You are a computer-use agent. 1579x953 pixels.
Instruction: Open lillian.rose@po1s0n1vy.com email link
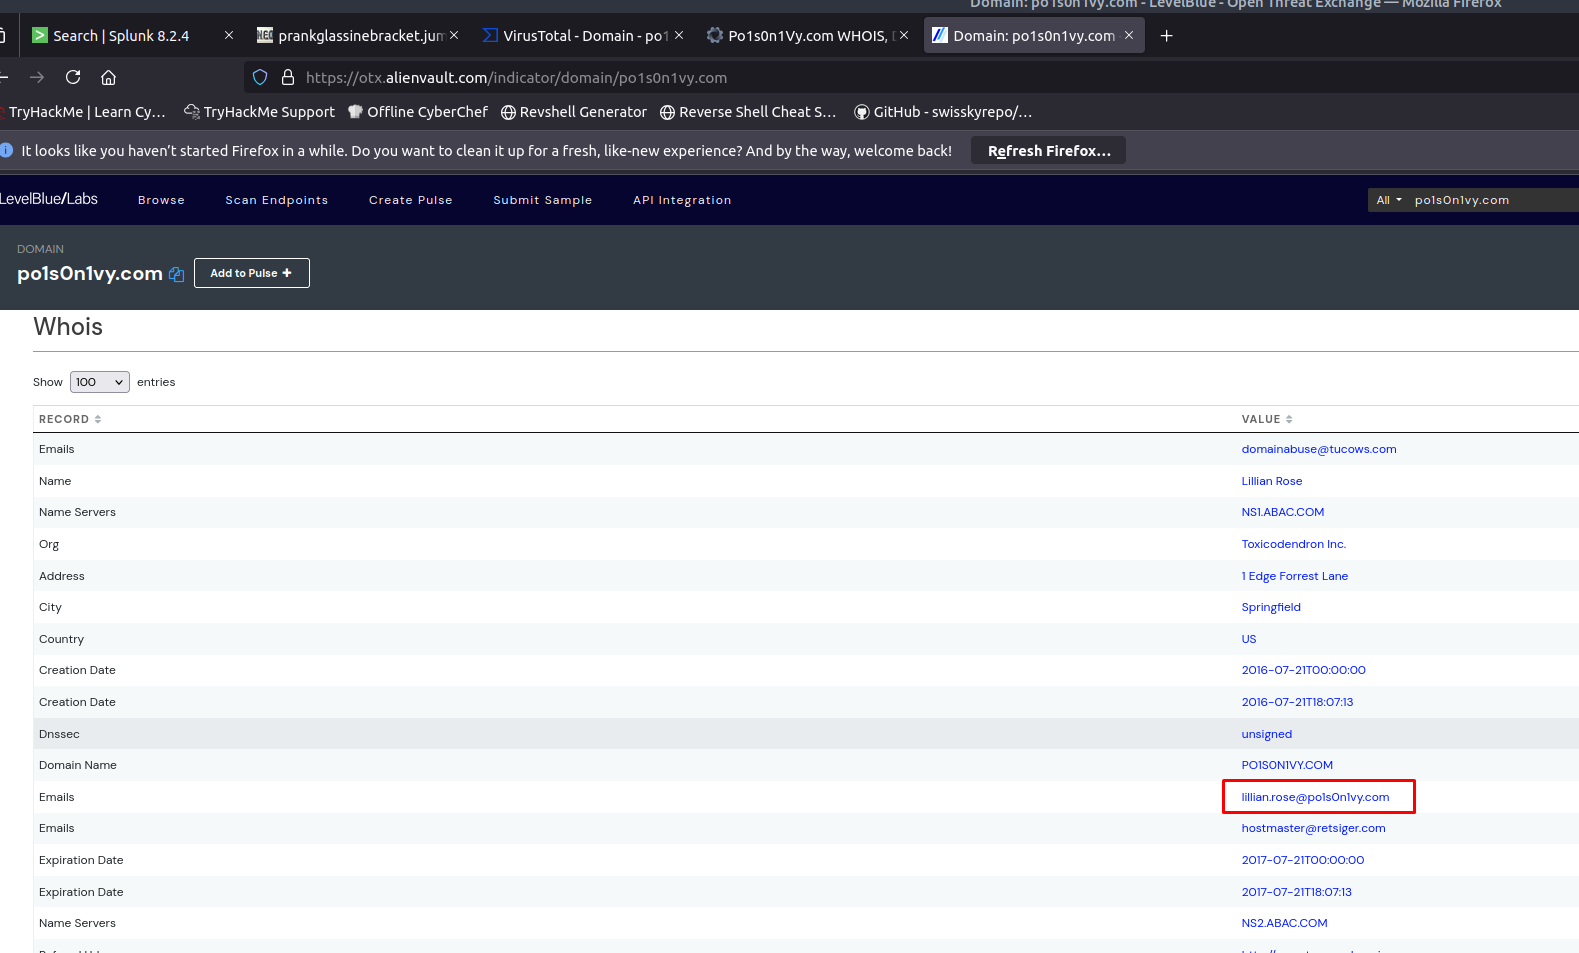[1315, 797]
